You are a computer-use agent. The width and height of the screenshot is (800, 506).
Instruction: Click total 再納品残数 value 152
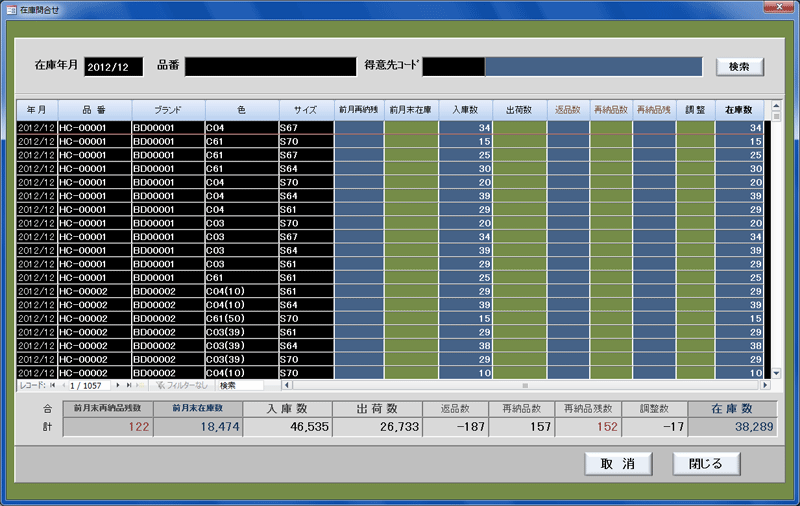588,427
